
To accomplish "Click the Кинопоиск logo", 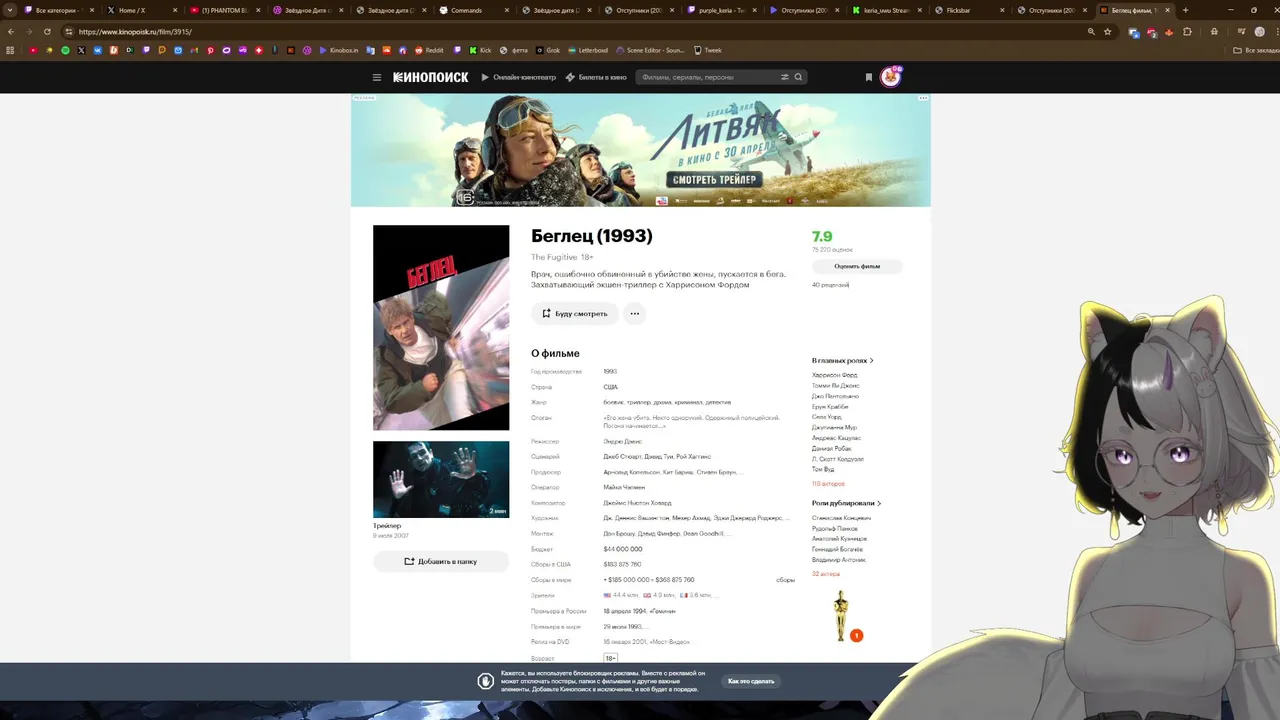I will coord(430,77).
